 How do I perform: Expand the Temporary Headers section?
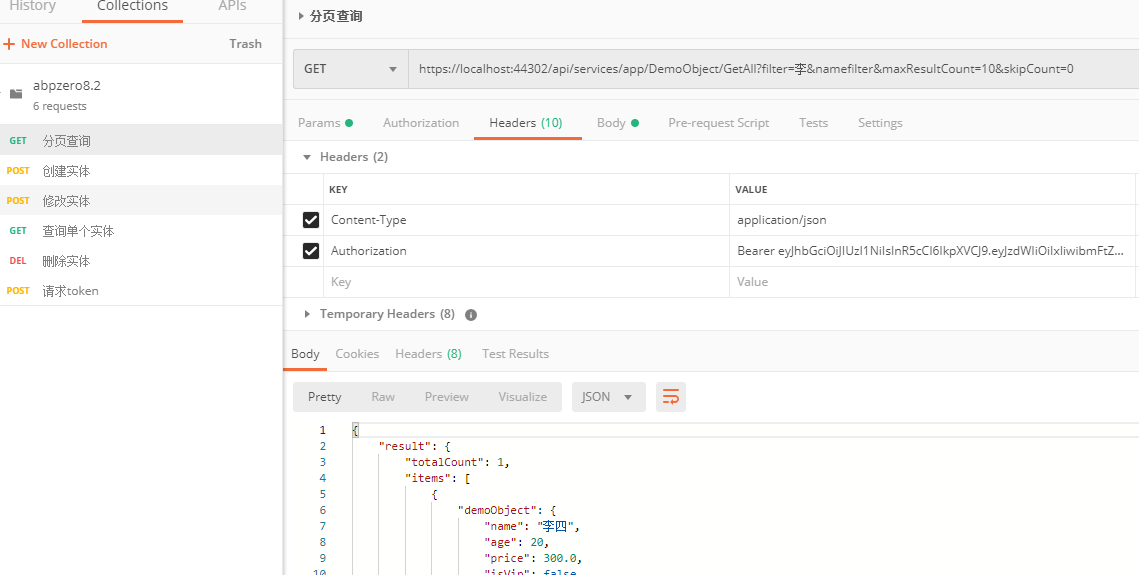point(307,314)
